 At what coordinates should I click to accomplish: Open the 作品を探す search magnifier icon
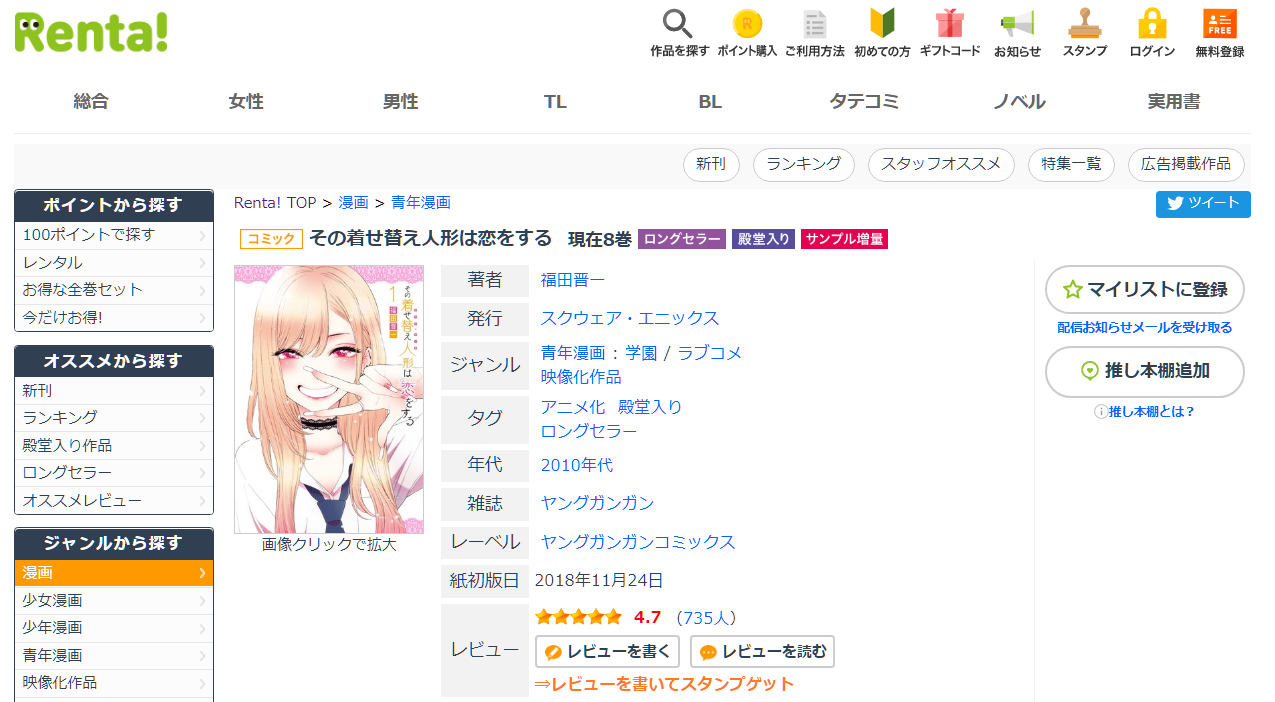(x=679, y=24)
